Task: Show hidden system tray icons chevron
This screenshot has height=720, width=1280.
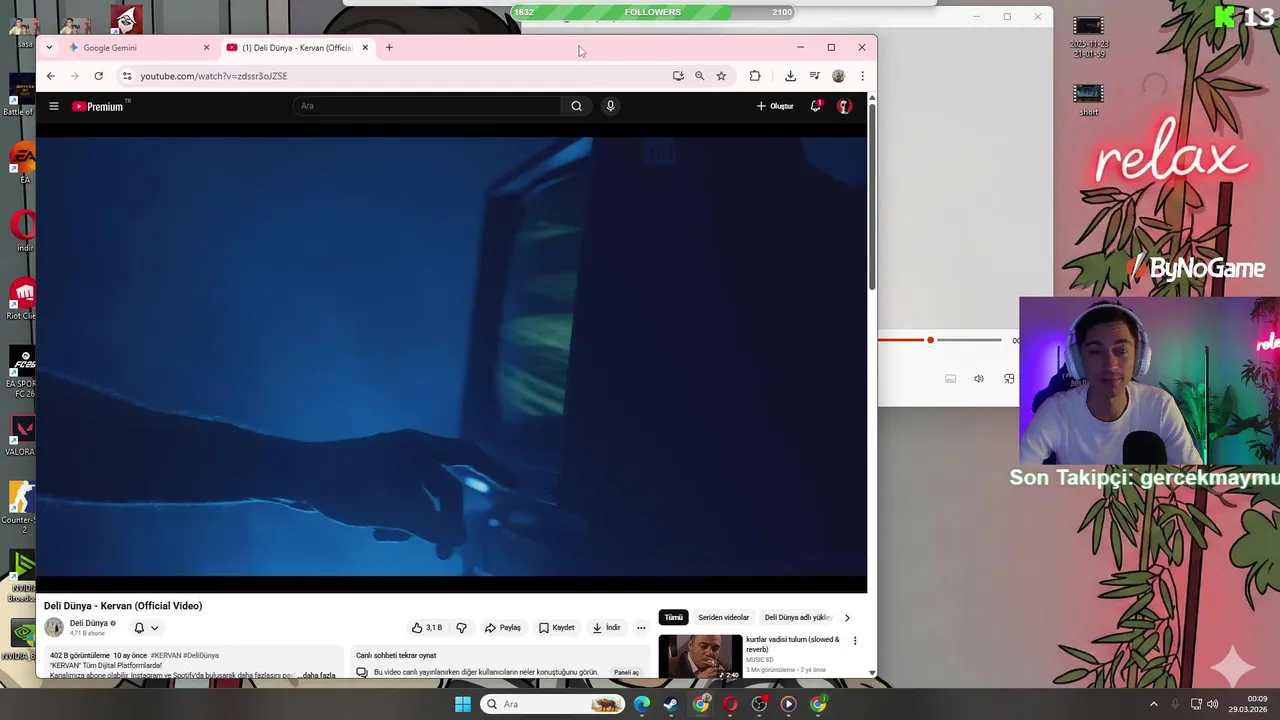Action: (x=1153, y=704)
